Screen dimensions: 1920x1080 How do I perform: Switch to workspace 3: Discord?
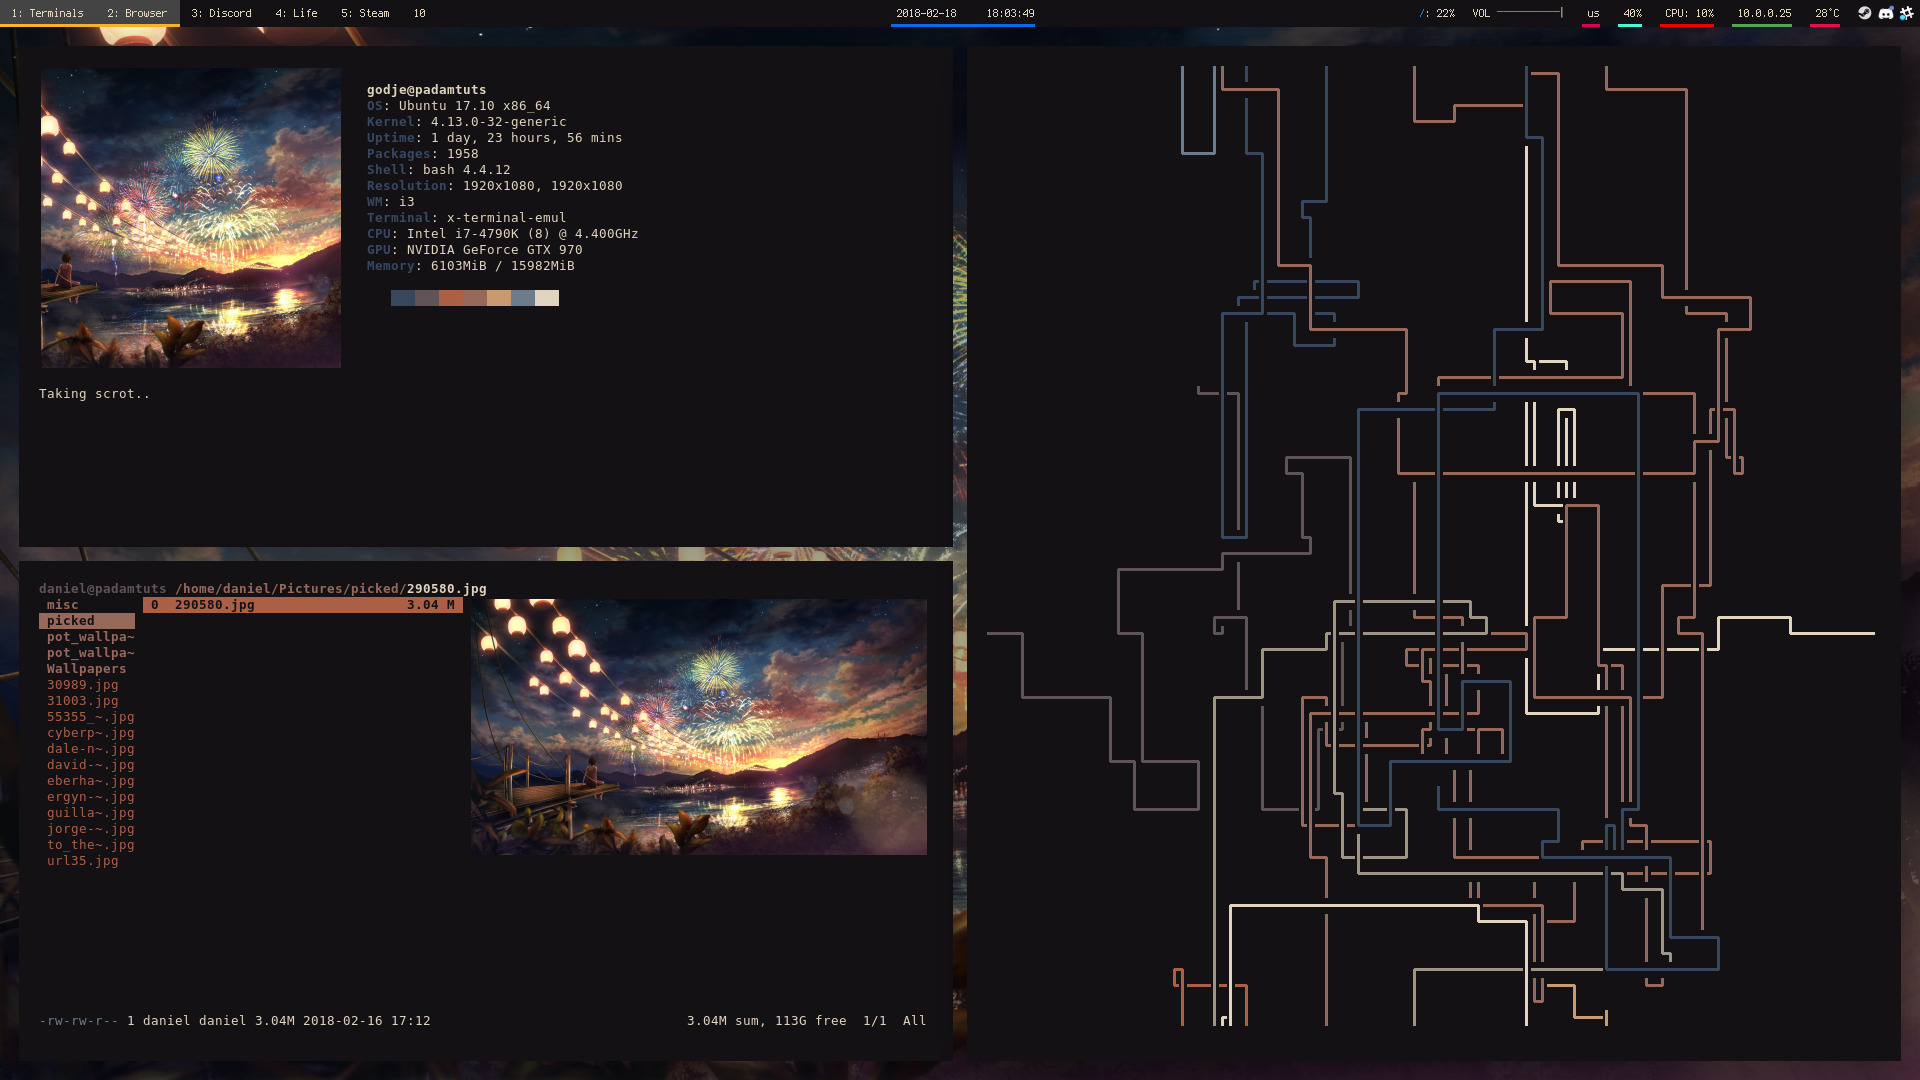221,13
